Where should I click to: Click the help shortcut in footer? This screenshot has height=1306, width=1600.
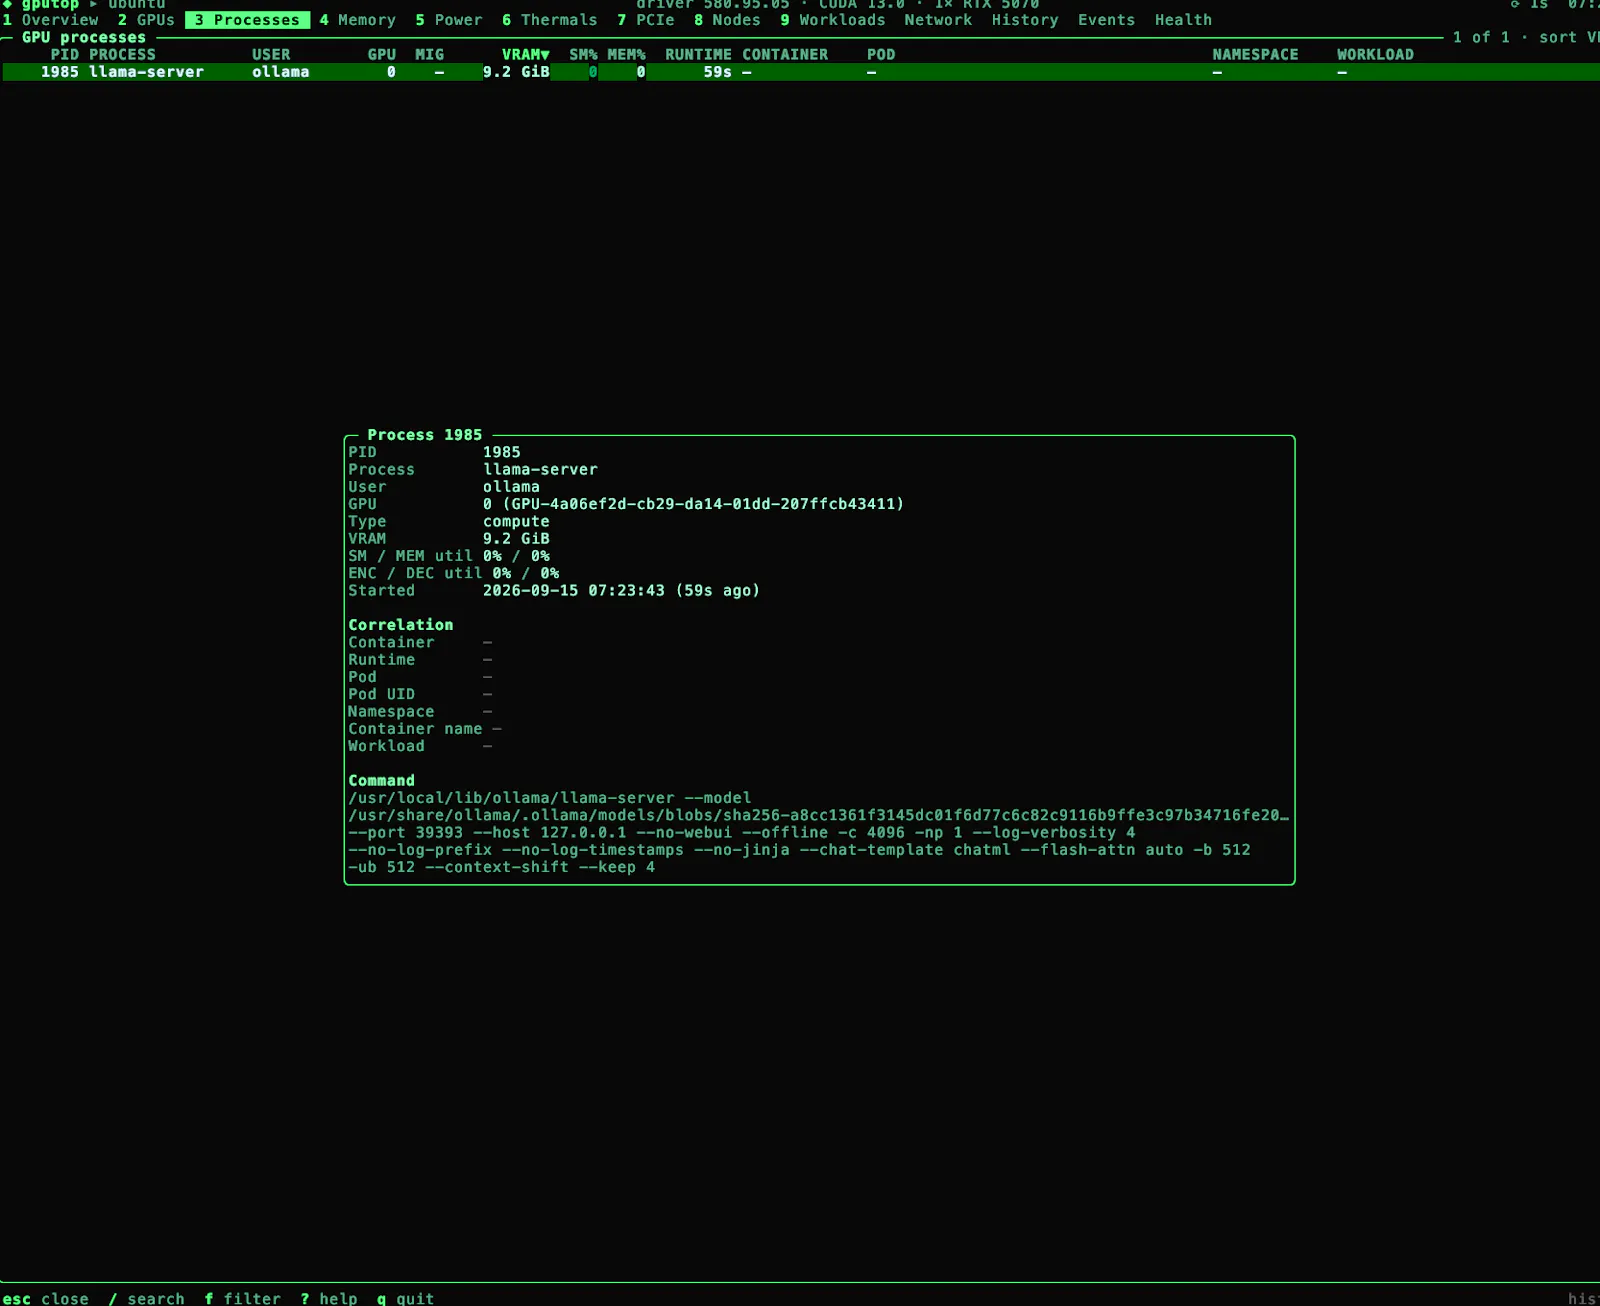pyautogui.click(x=329, y=1298)
